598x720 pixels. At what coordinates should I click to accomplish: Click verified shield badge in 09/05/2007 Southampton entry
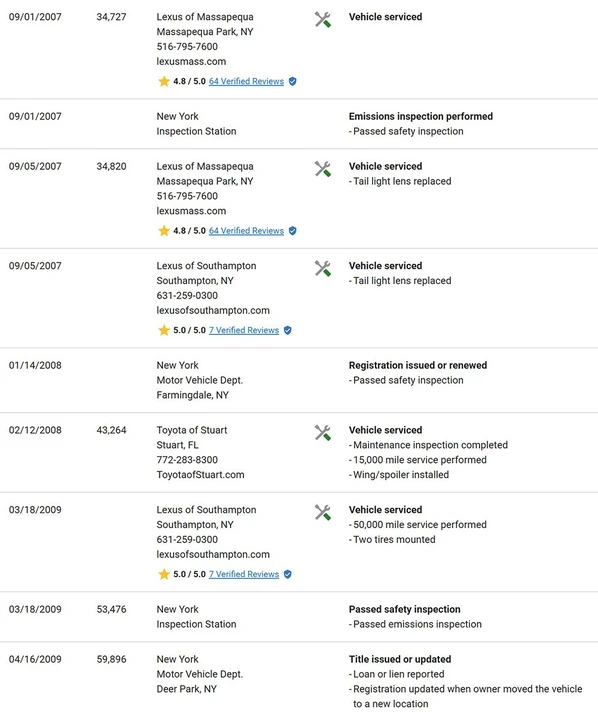pyautogui.click(x=288, y=330)
